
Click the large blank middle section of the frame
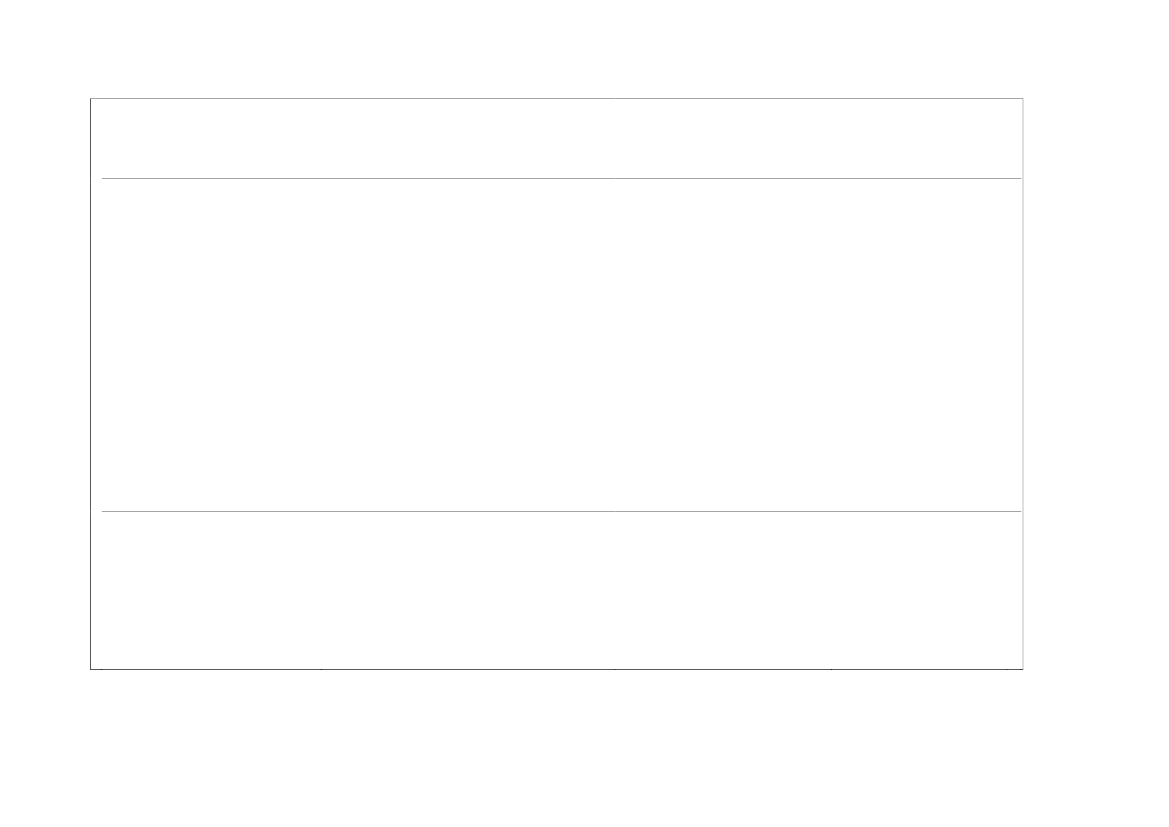[556, 345]
